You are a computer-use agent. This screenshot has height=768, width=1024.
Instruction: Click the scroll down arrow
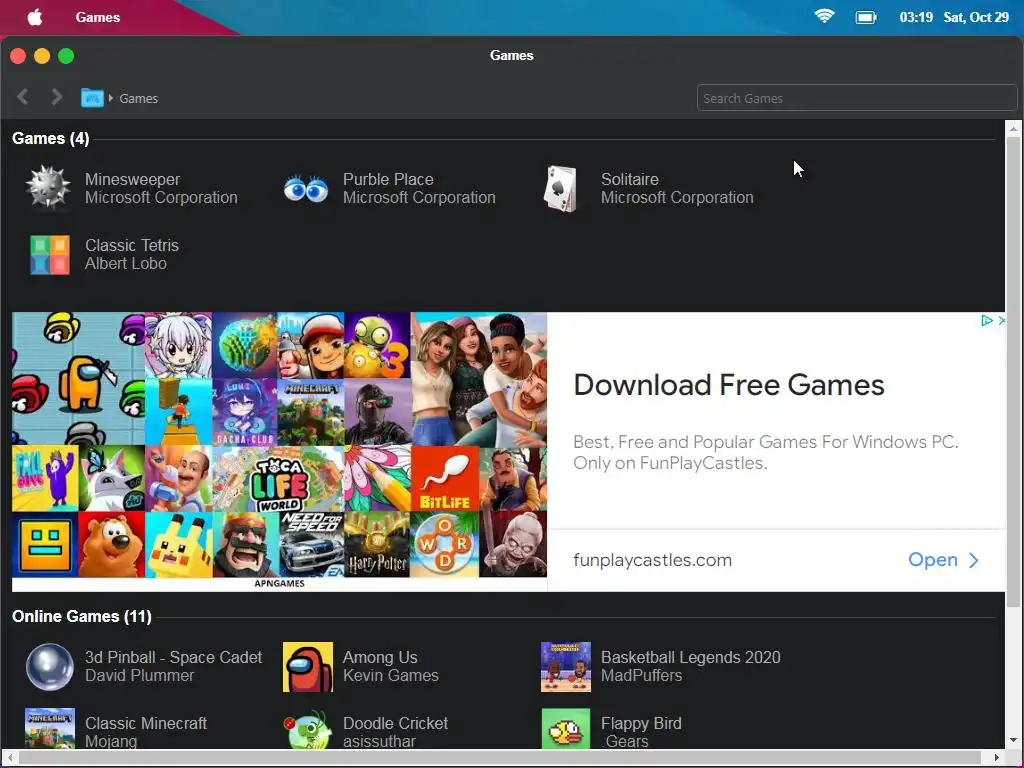pyautogui.click(x=1013, y=740)
